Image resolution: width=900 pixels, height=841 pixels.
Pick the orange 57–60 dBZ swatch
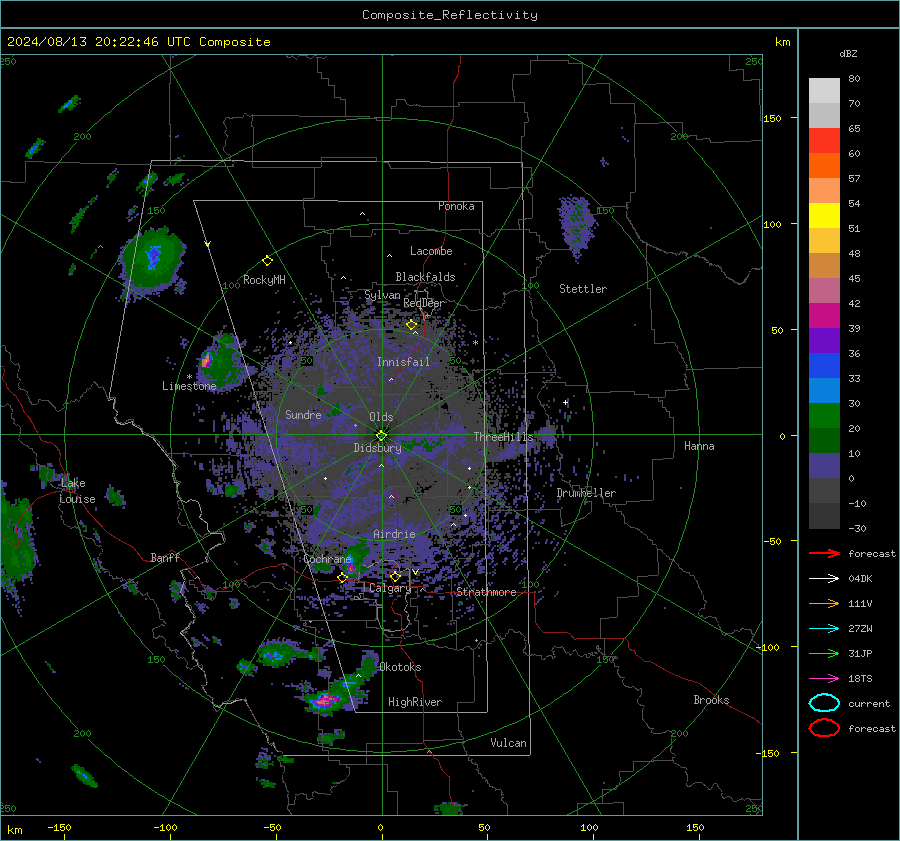tap(824, 165)
